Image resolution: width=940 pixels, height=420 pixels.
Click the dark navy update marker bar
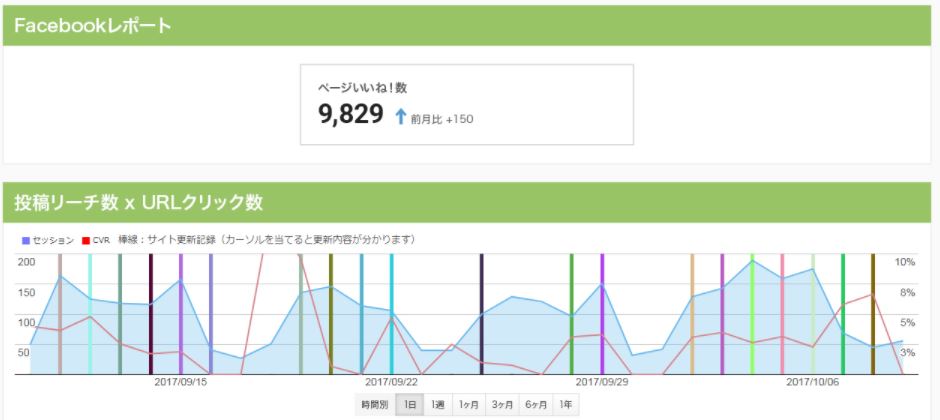[481, 314]
